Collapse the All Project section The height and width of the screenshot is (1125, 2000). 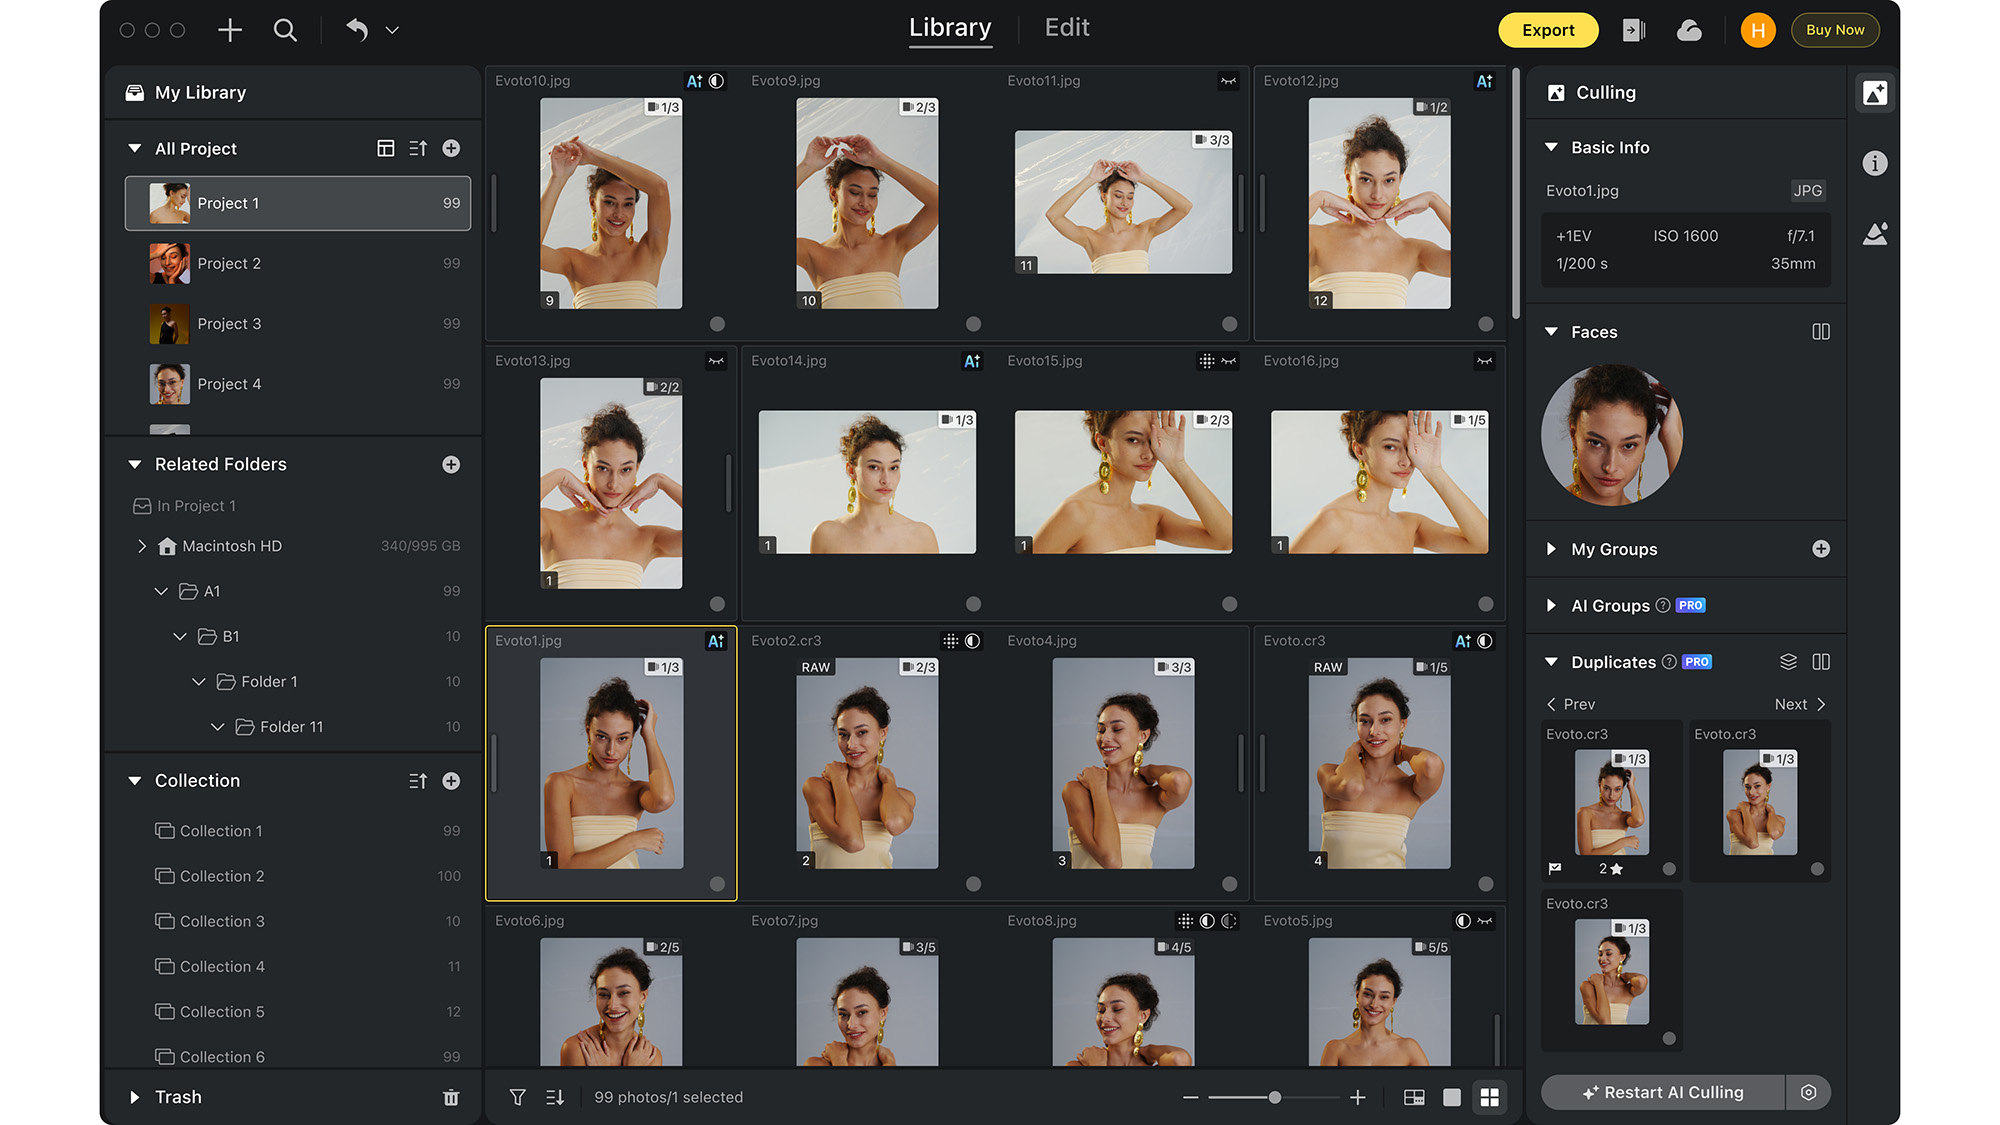tap(134, 148)
